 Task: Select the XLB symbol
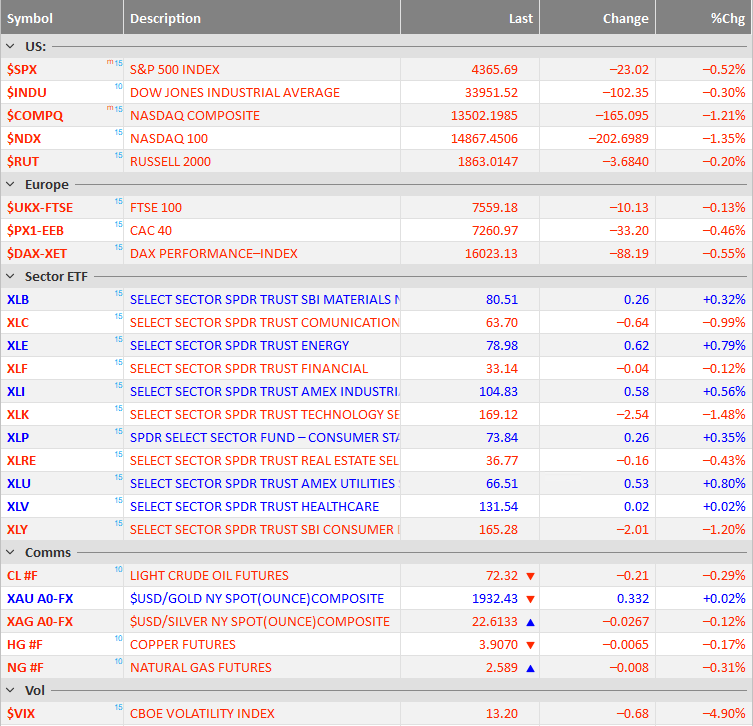point(18,300)
